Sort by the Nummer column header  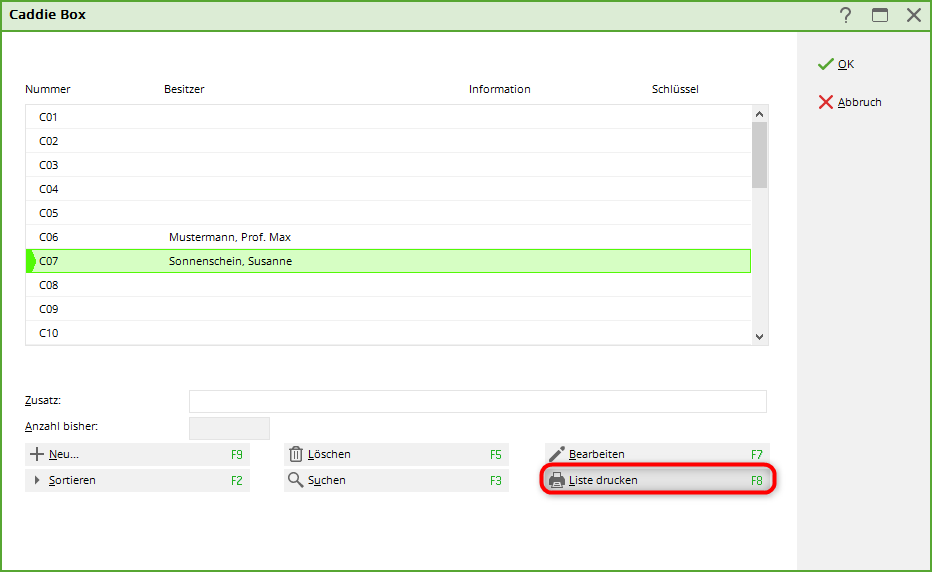click(x=48, y=89)
